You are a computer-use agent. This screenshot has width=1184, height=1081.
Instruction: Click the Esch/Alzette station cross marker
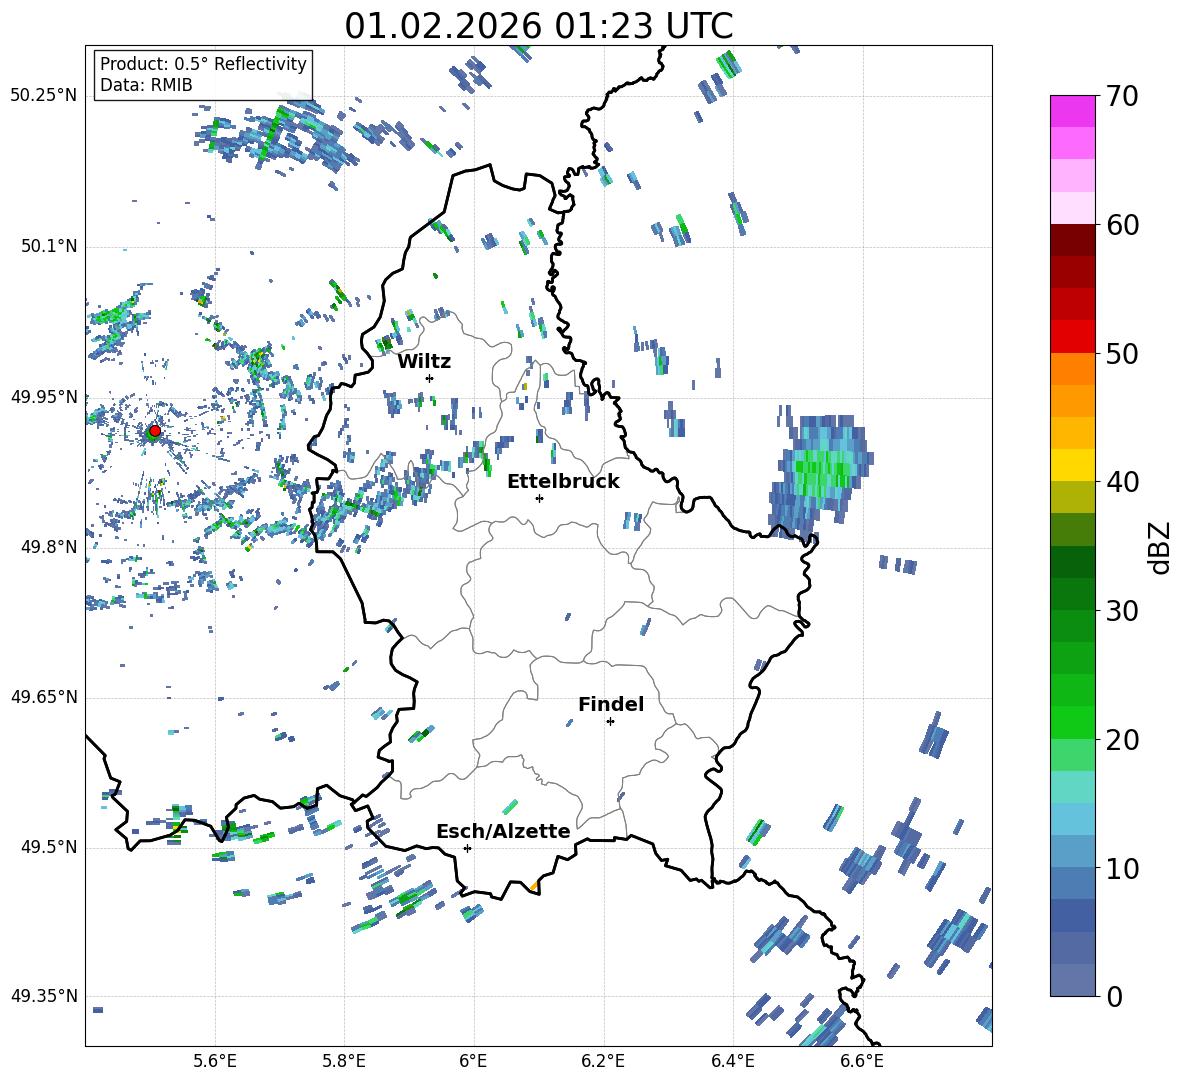click(467, 848)
